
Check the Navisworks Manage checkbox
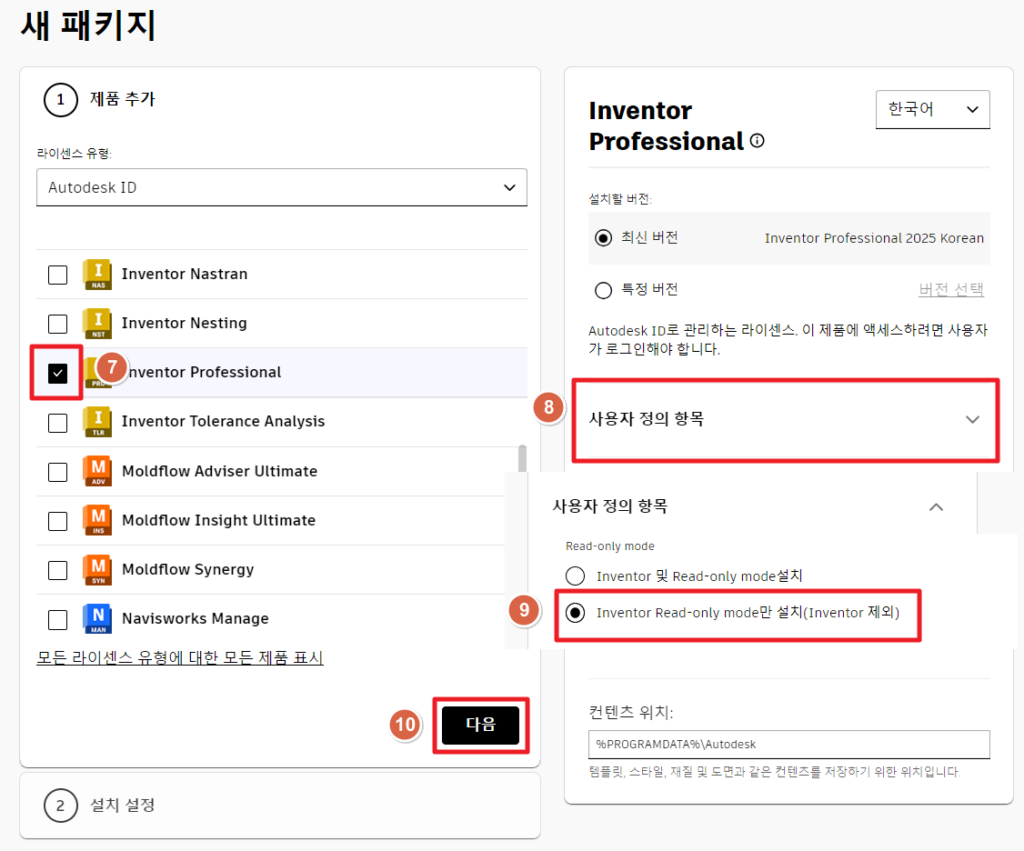(x=57, y=619)
